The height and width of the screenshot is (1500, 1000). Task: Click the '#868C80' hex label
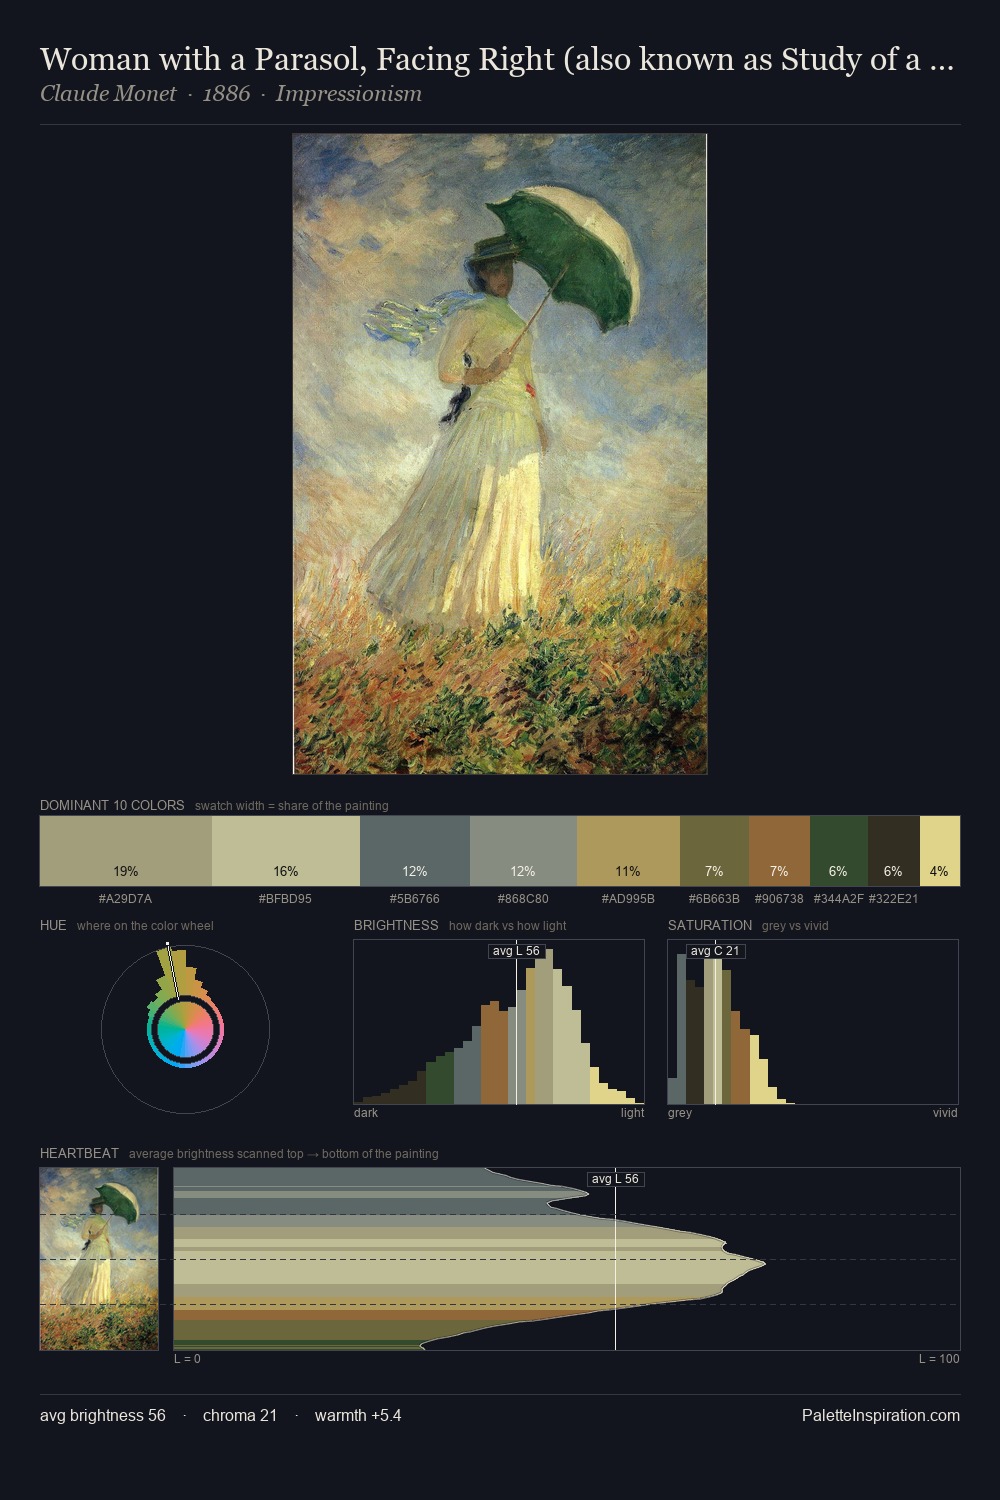point(523,898)
